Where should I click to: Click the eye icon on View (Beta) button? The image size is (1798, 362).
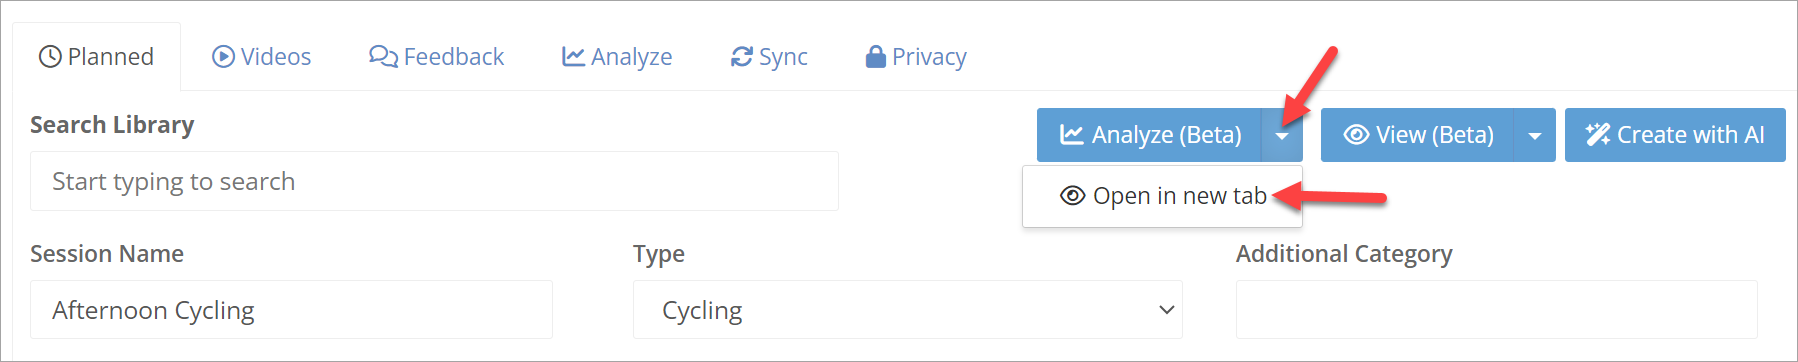[1356, 134]
